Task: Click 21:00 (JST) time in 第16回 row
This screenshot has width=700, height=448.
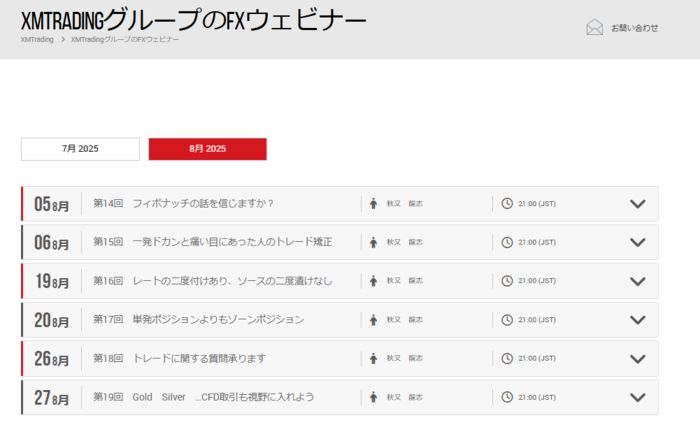Action: (x=537, y=281)
